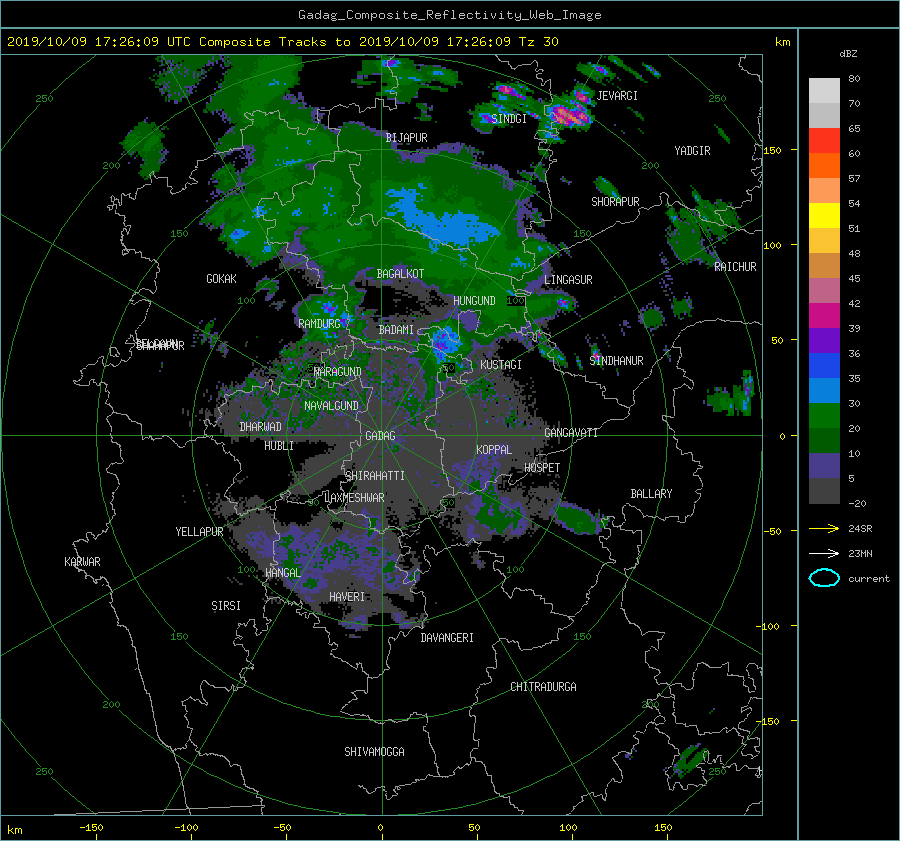Click the SHIRAHATTI city label
This screenshot has height=841, width=900.
(x=375, y=476)
